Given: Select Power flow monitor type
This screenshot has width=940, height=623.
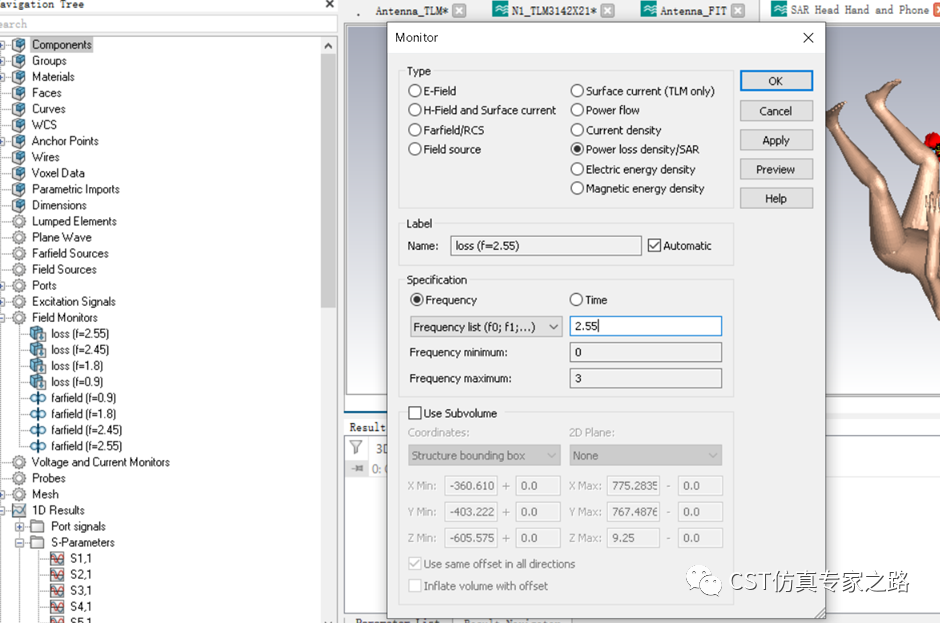Looking at the screenshot, I should 577,110.
